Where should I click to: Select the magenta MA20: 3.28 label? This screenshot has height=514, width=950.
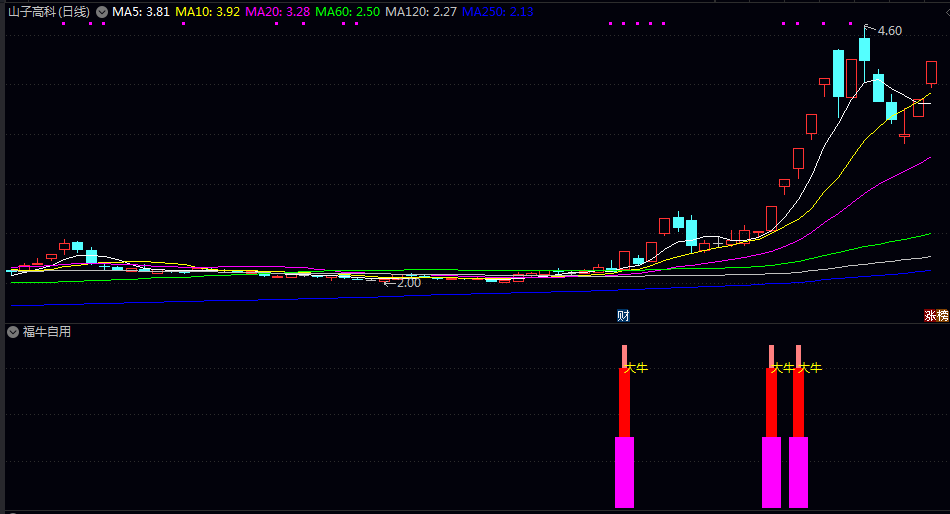277,12
